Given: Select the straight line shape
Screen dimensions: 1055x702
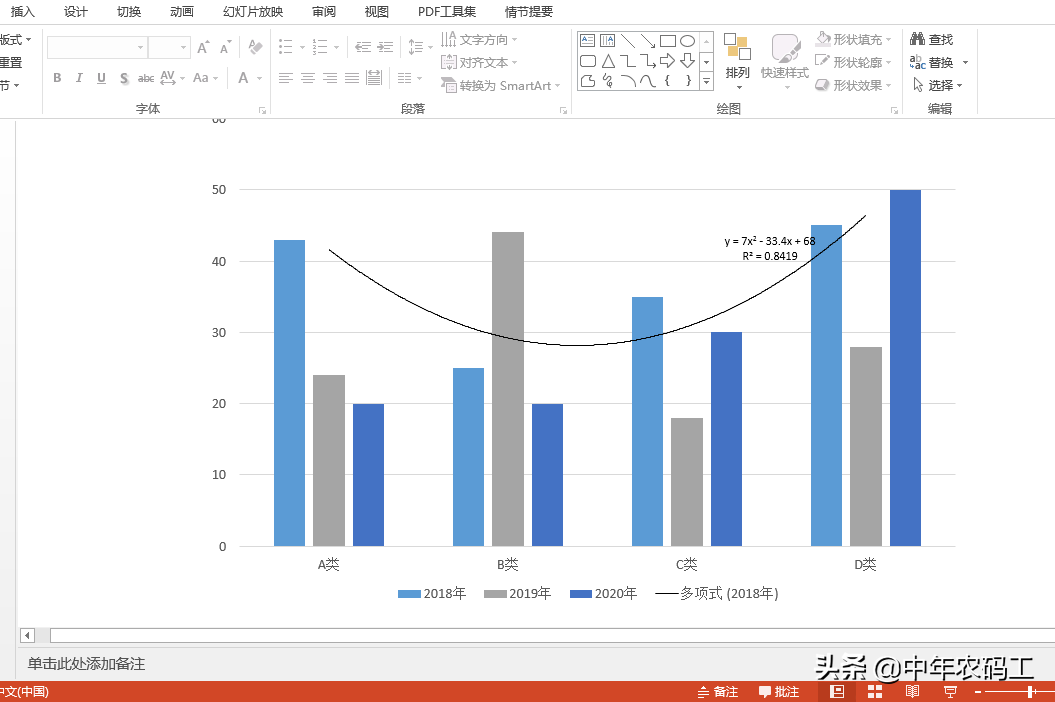Looking at the screenshot, I should [x=628, y=40].
